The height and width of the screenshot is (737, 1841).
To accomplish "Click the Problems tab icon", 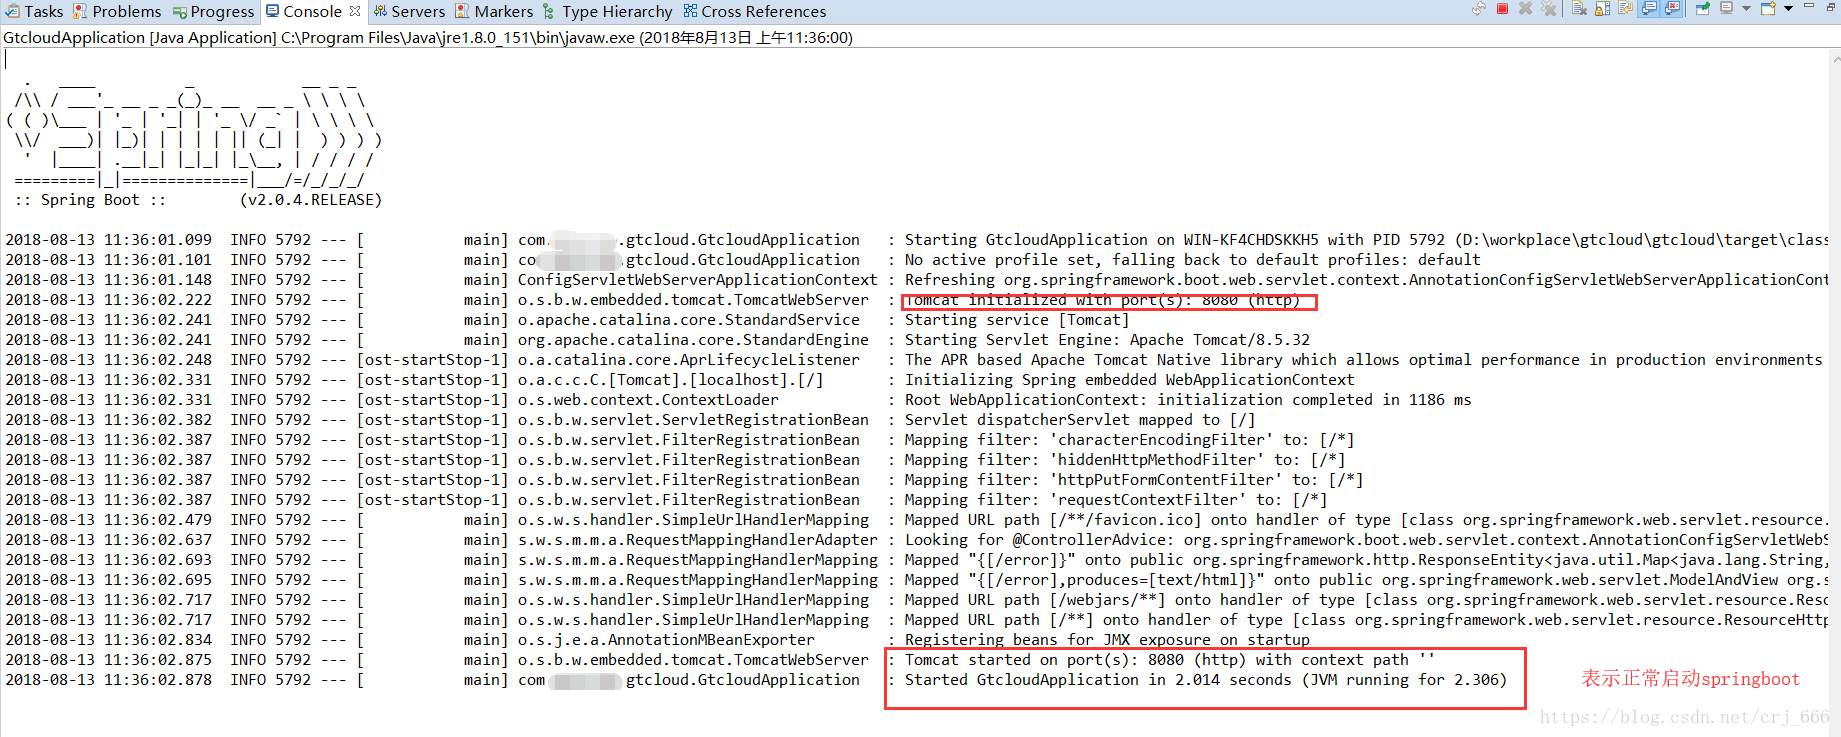I will click(82, 11).
